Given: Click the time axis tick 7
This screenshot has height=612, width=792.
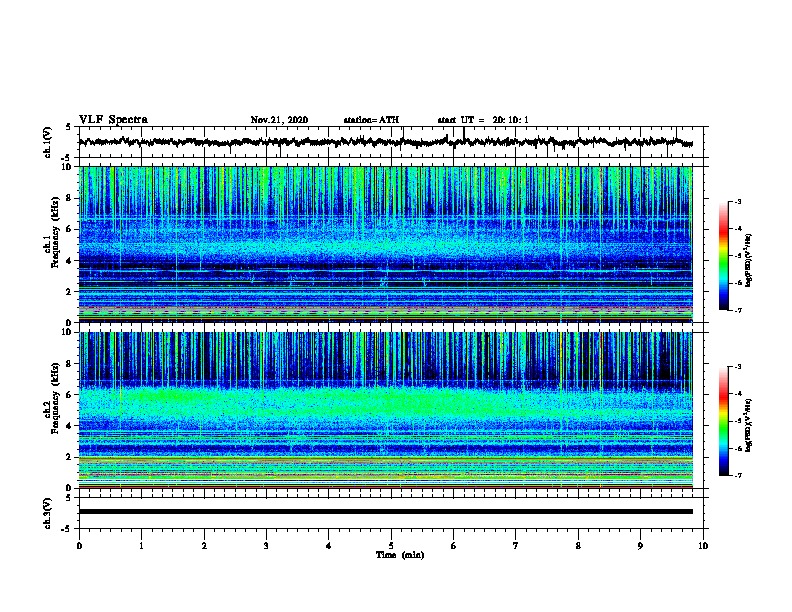Looking at the screenshot, I should coord(516,546).
